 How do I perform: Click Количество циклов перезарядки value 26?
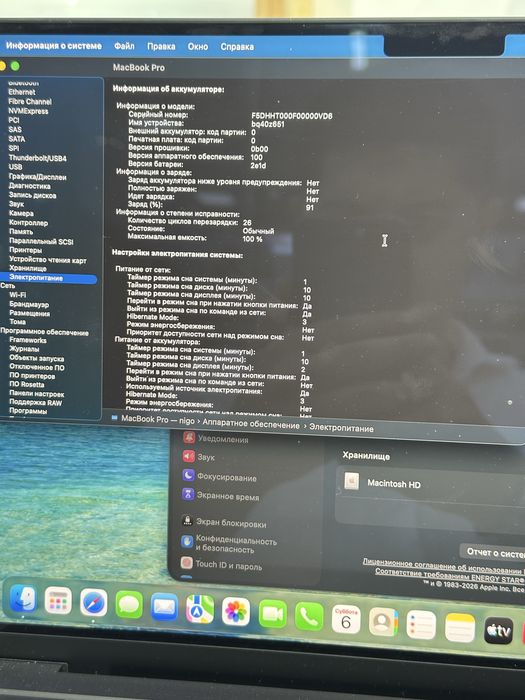[x=247, y=222]
